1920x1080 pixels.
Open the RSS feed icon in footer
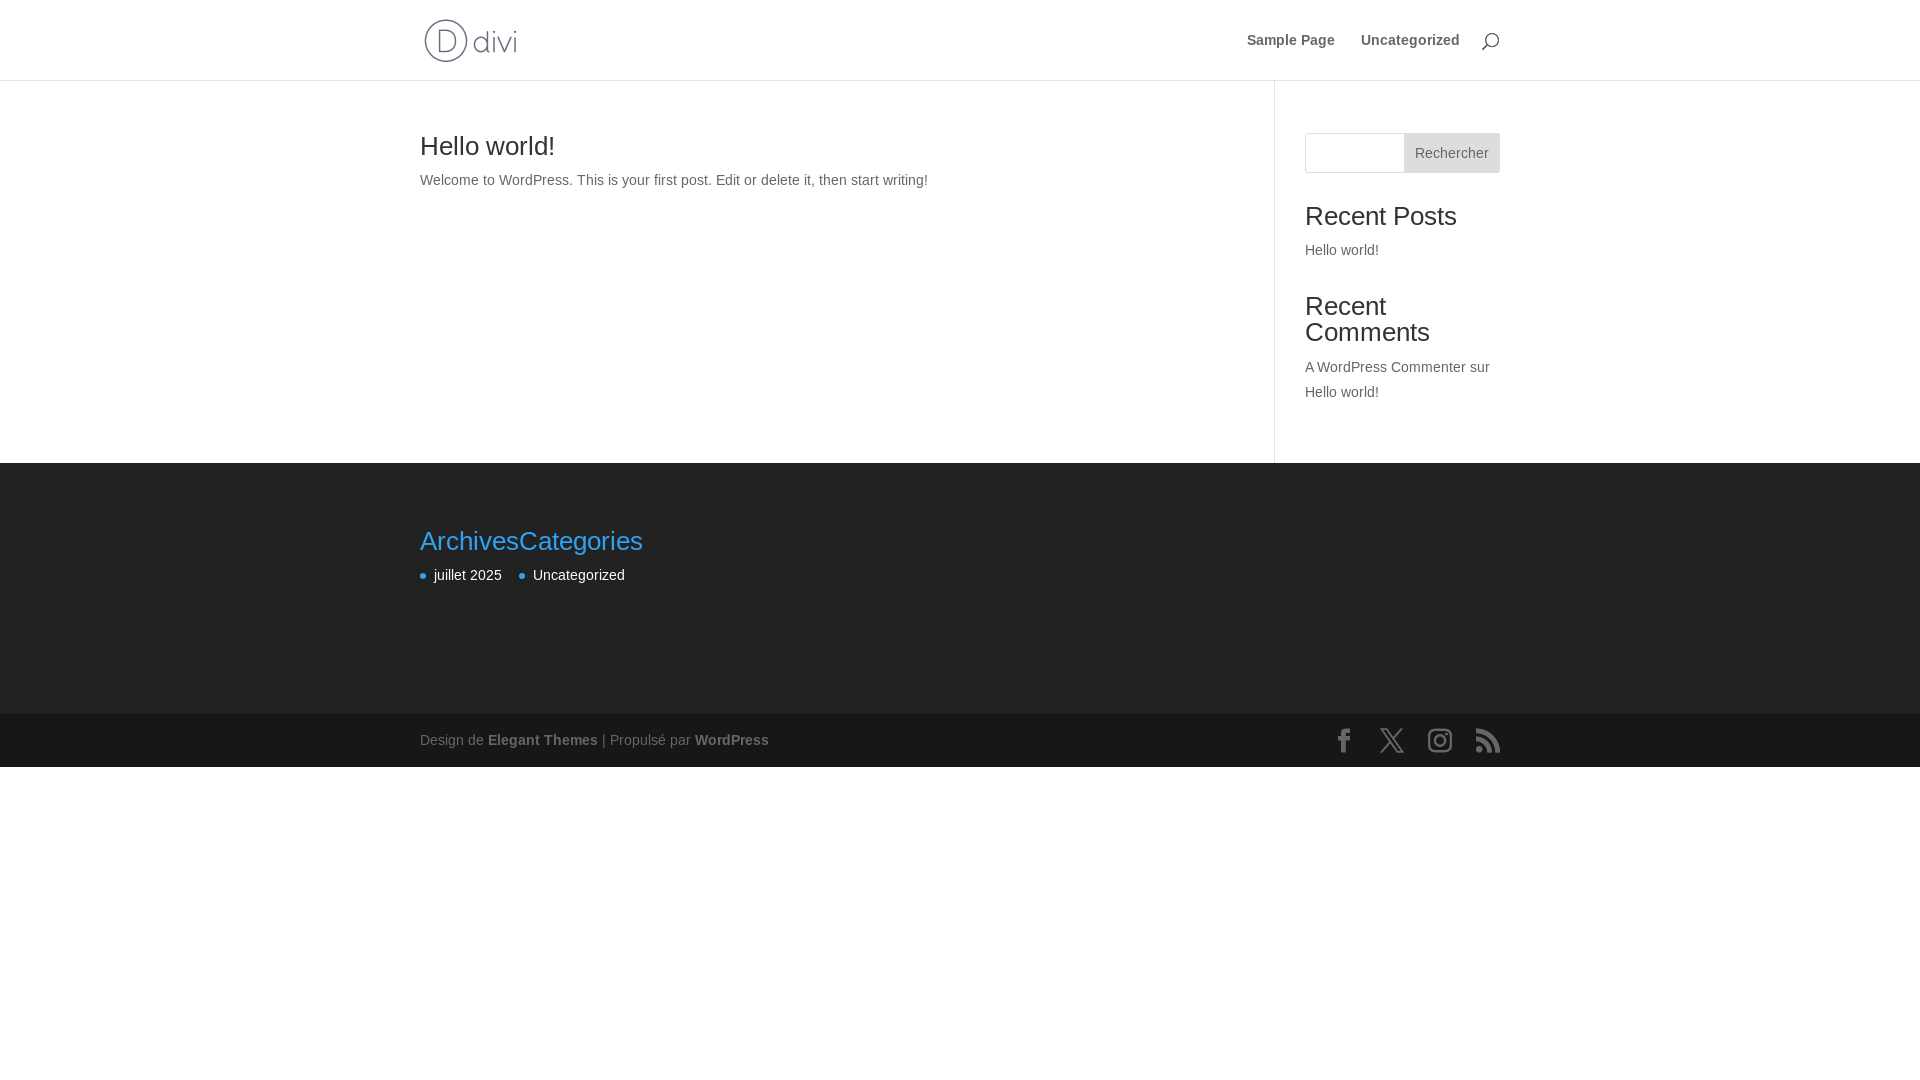point(1488,740)
